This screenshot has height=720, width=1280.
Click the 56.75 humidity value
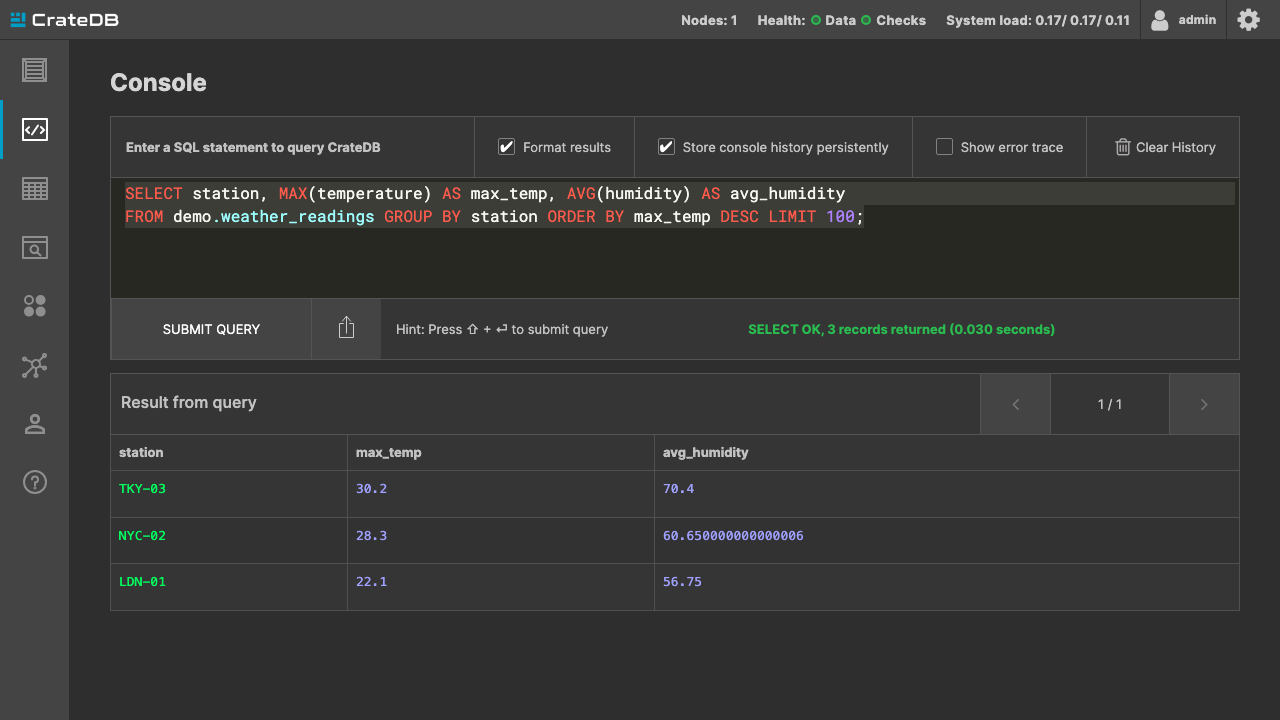click(x=682, y=582)
